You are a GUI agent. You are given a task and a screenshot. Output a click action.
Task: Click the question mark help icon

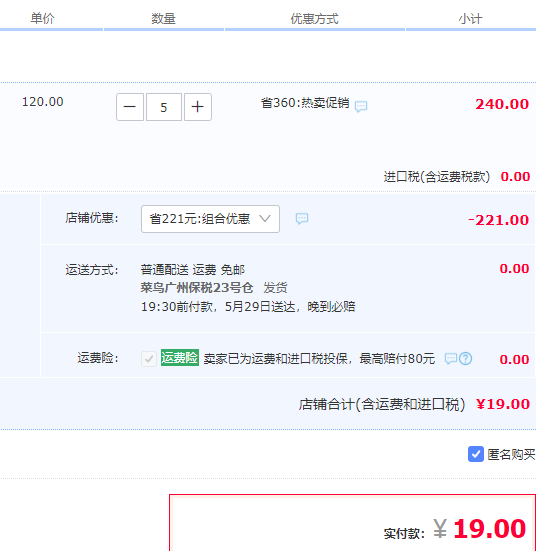(466, 359)
